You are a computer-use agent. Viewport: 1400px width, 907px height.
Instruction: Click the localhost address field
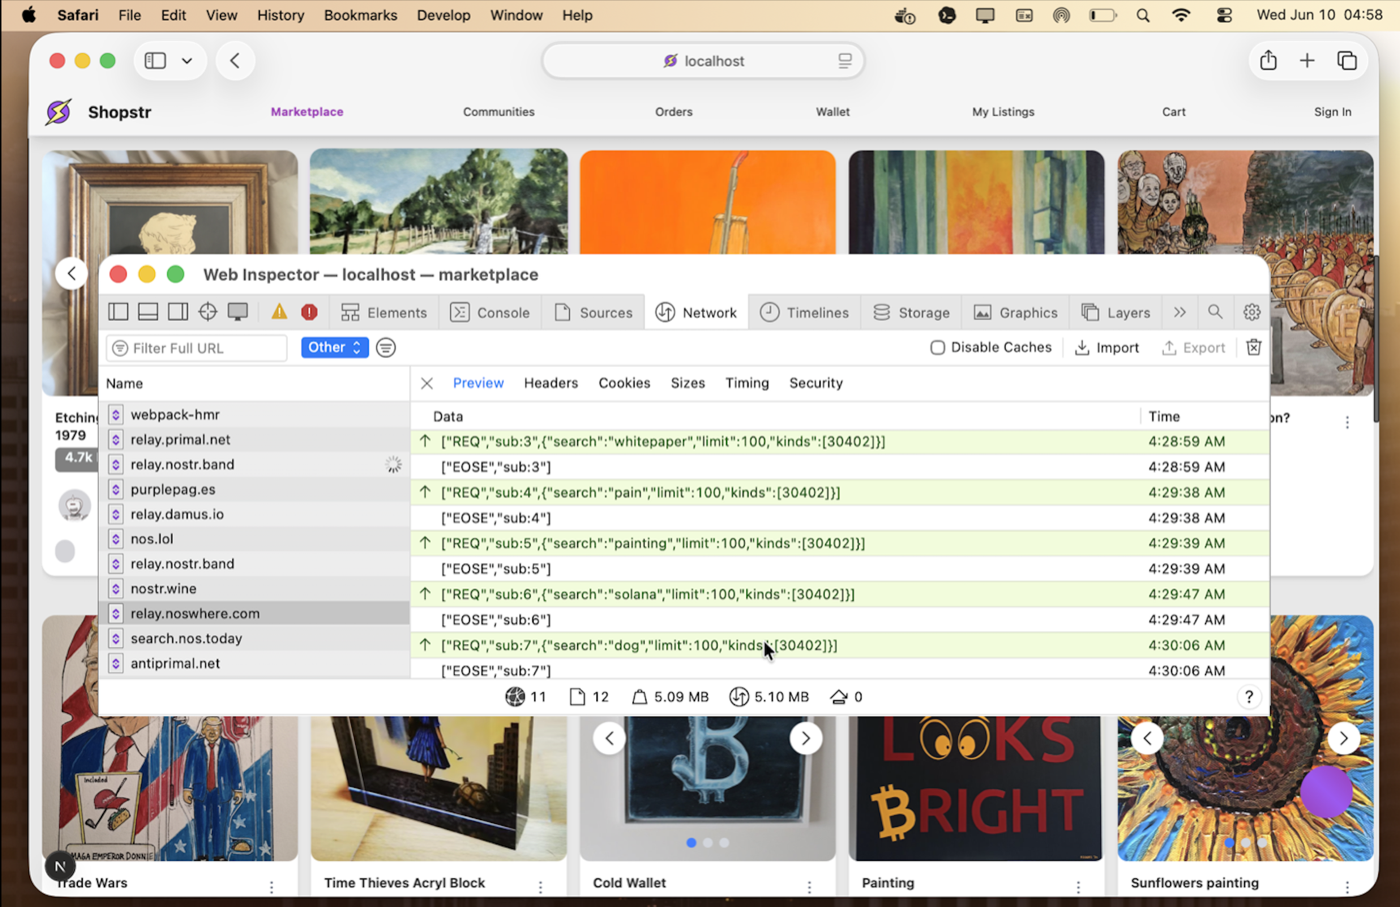click(703, 61)
